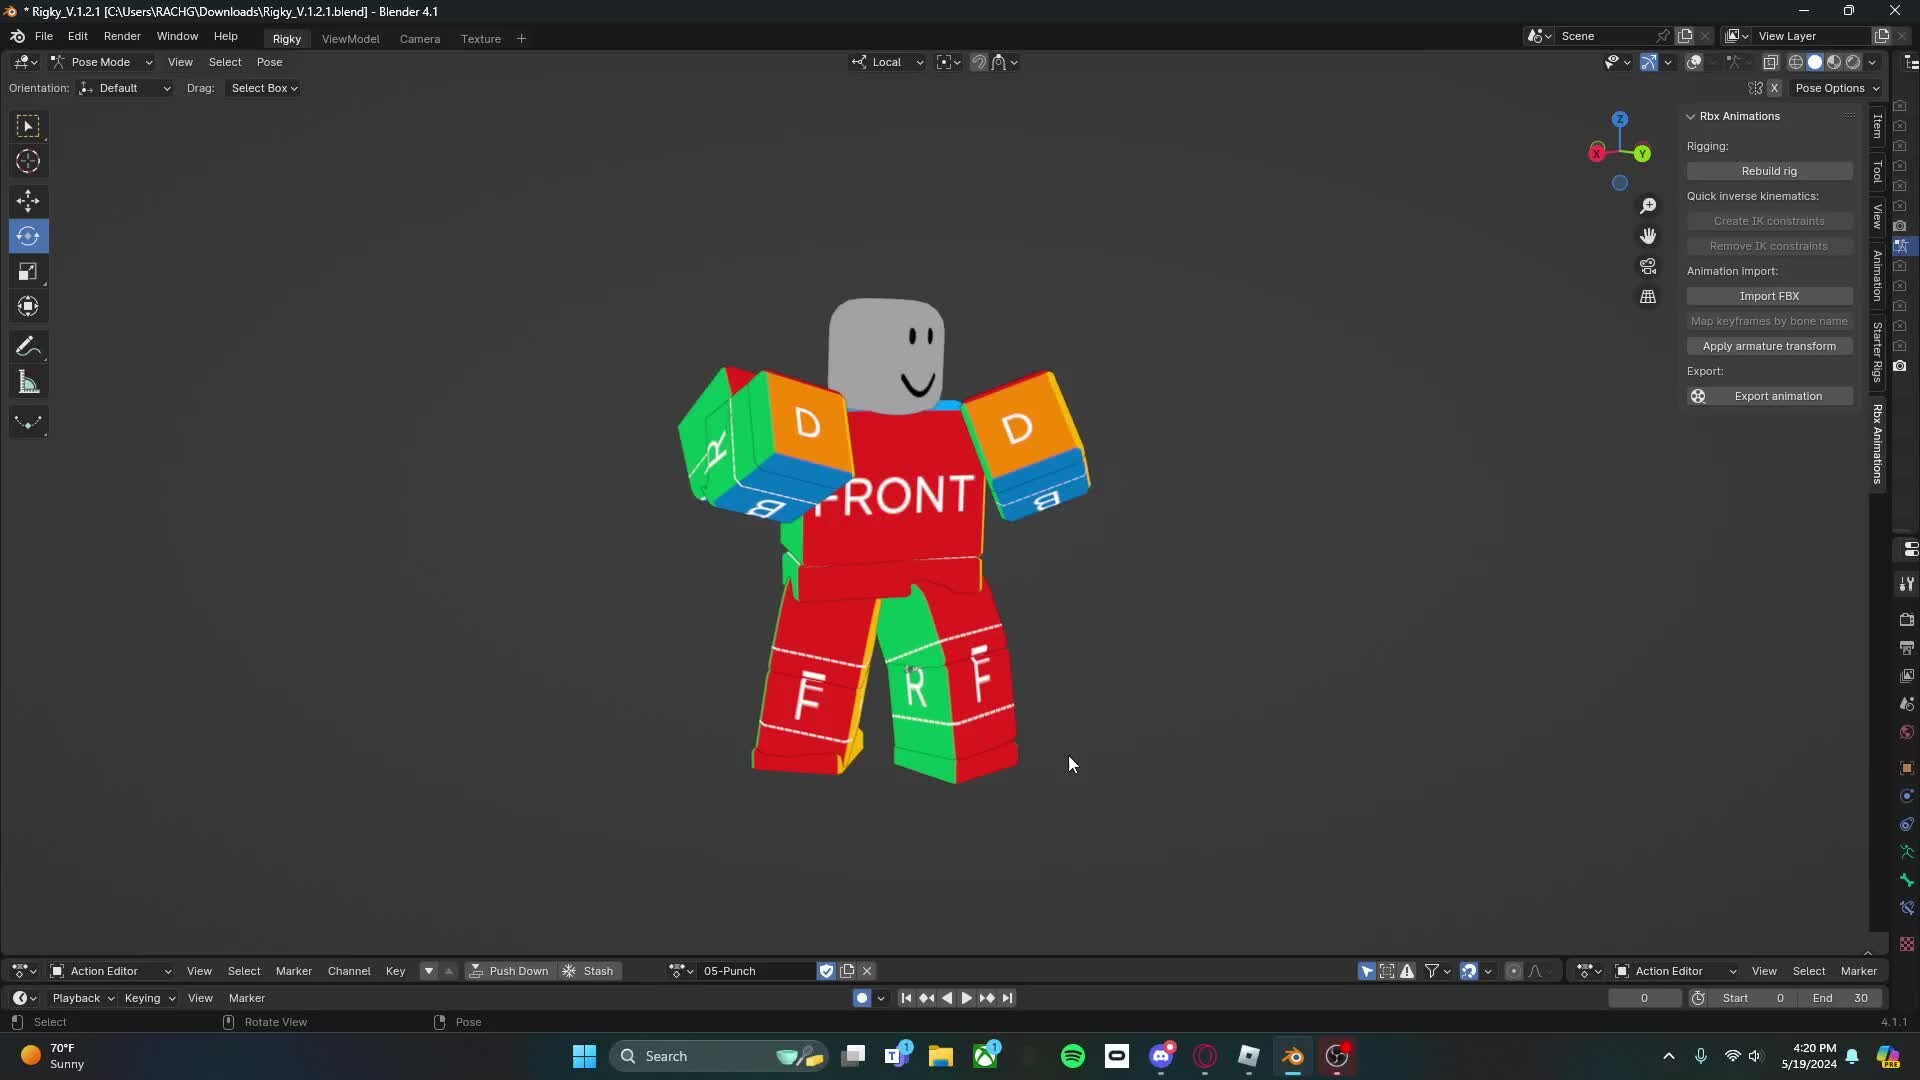1920x1080 pixels.
Task: Click the Rebuild rig button
Action: [1768, 171]
